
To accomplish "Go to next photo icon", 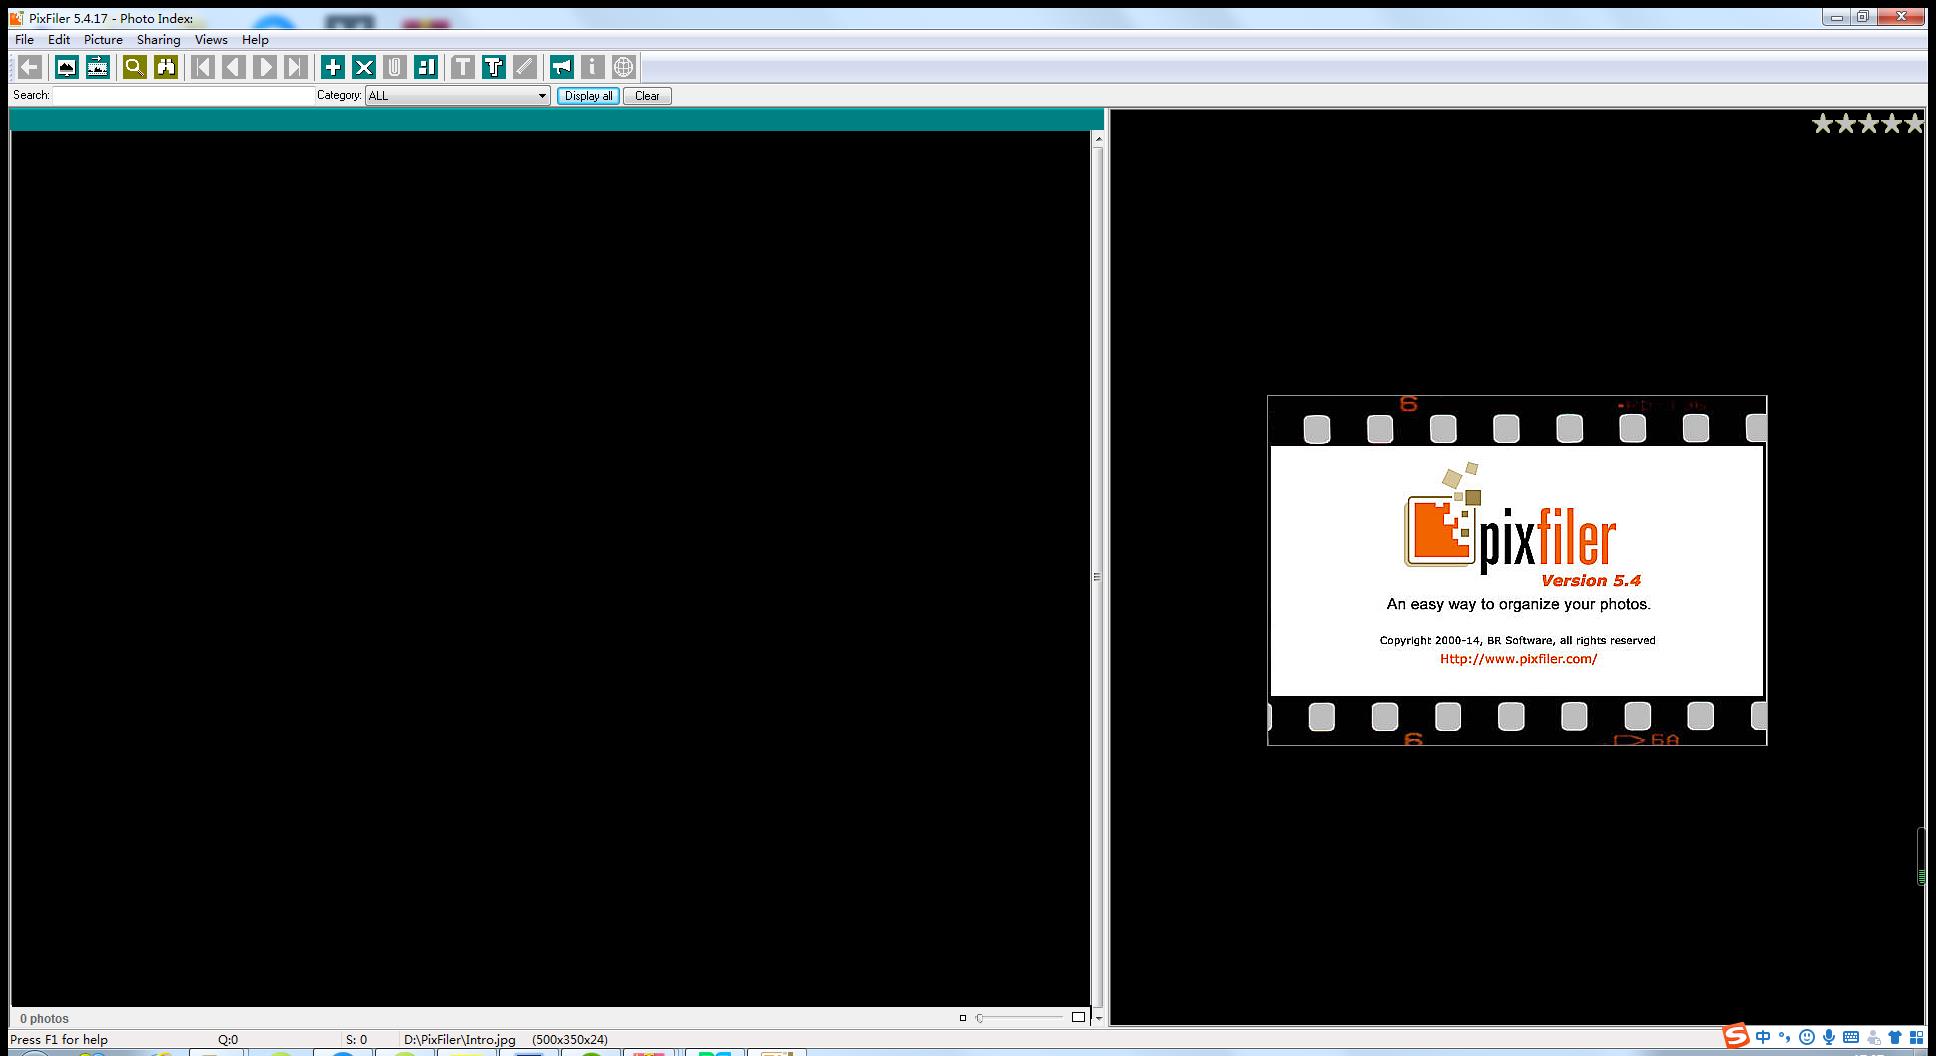I will [x=265, y=67].
